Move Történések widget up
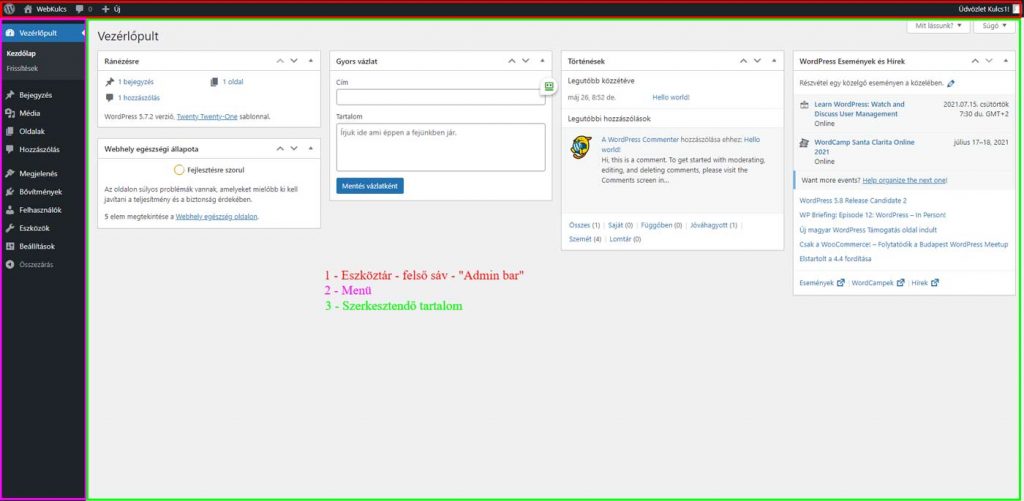This screenshot has height=501, width=1024. (744, 61)
